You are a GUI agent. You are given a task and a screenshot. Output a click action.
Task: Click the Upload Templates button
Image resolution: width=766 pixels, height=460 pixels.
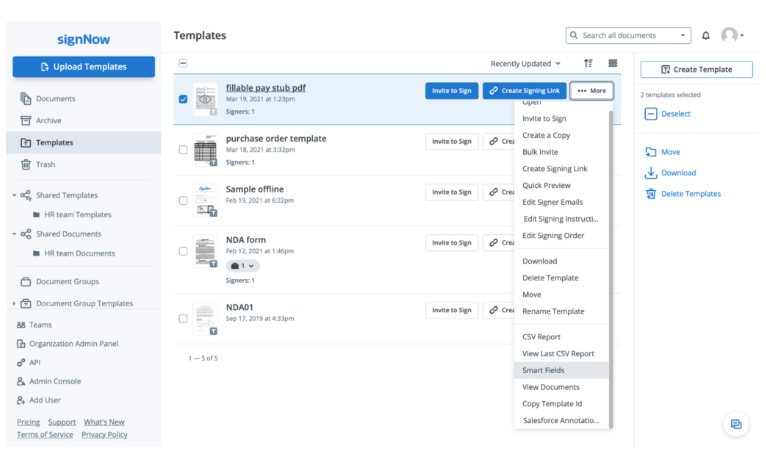point(84,67)
